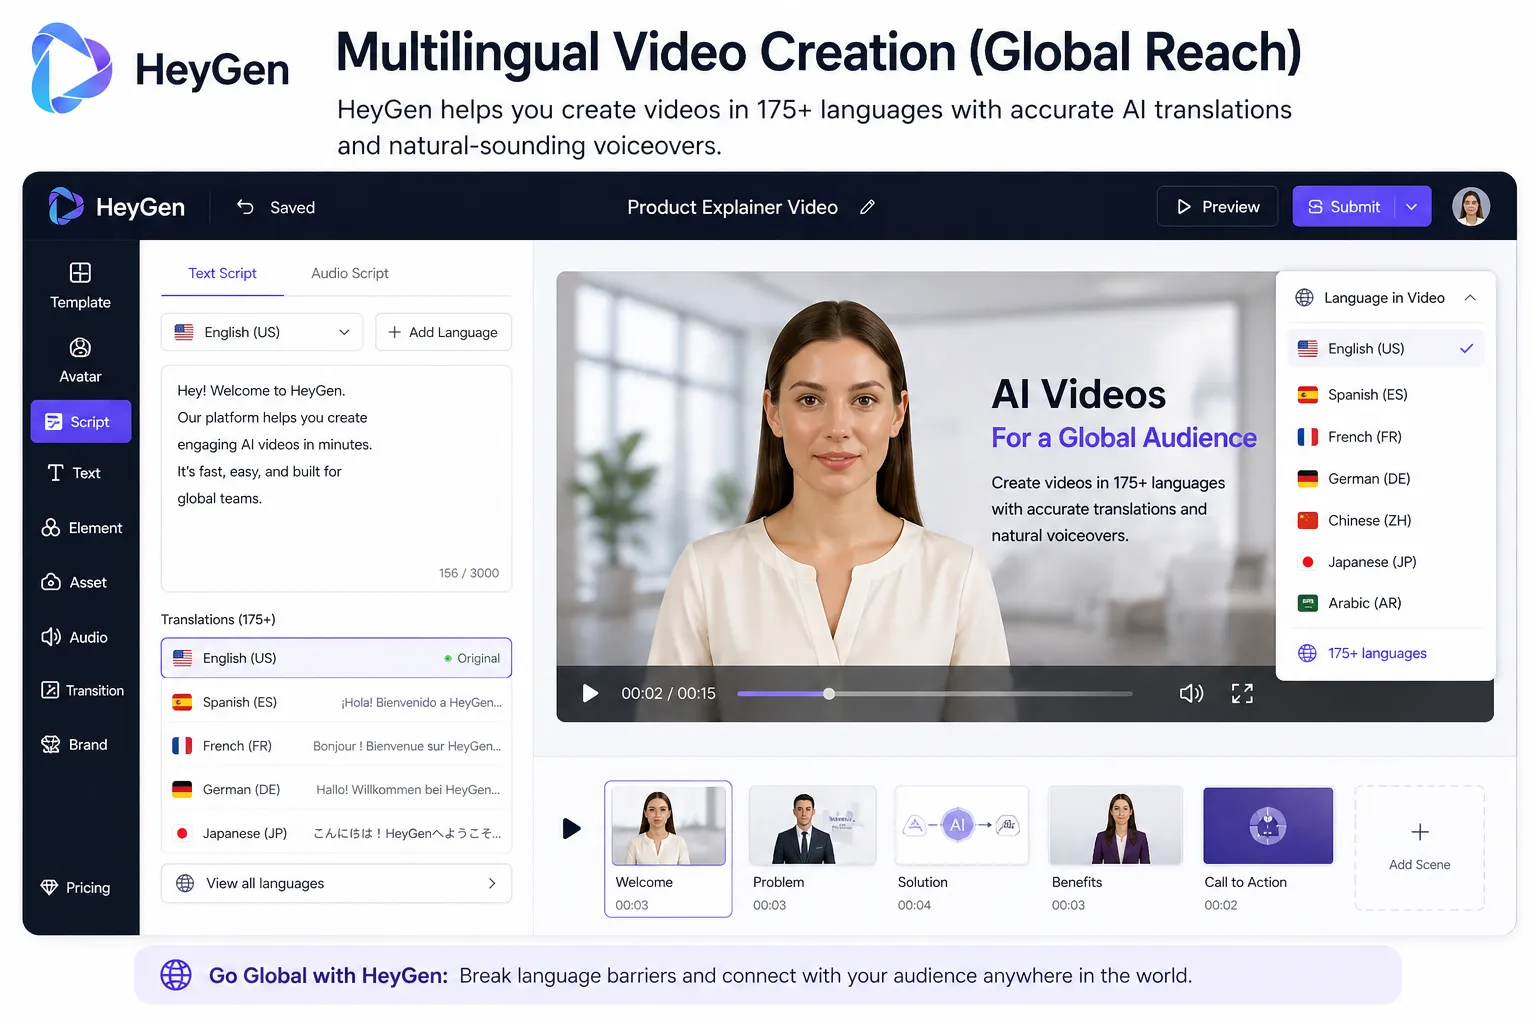This screenshot has height=1024, width=1536.
Task: Play all scenes from the timeline
Action: click(571, 829)
